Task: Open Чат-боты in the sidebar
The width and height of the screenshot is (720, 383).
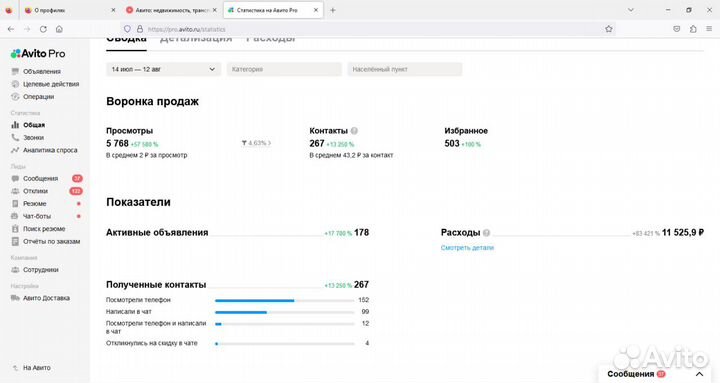Action: 37,216
